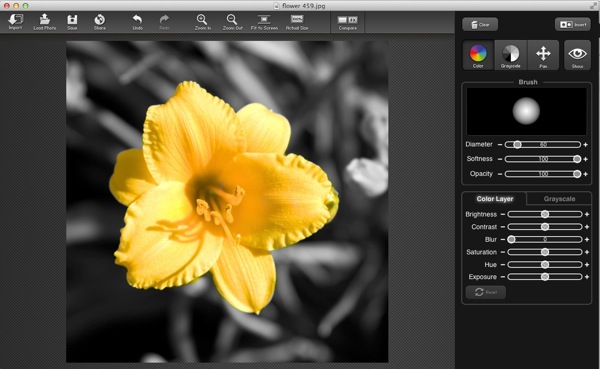Activate the Pan tool

543,55
